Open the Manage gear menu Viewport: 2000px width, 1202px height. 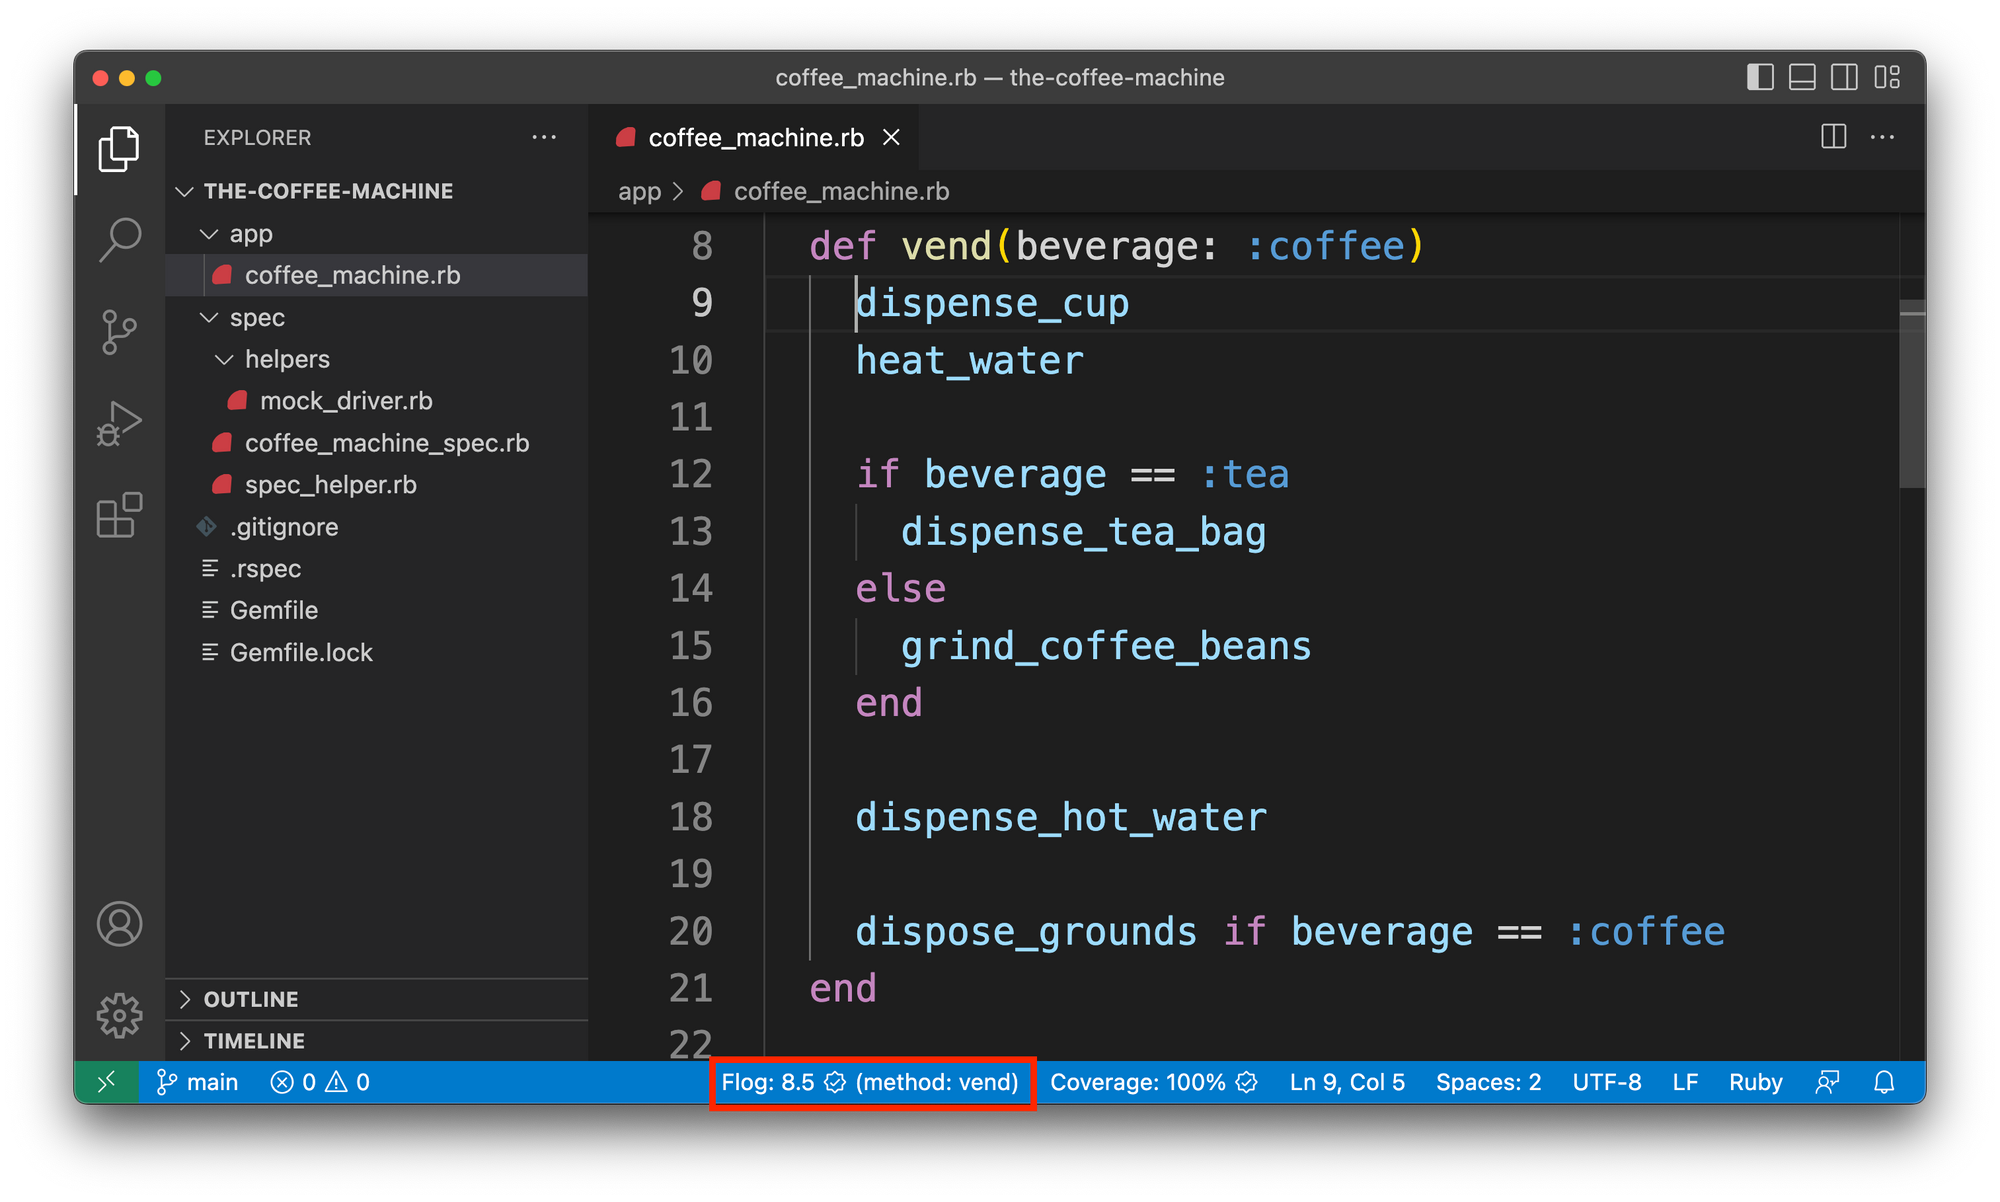click(x=120, y=1016)
